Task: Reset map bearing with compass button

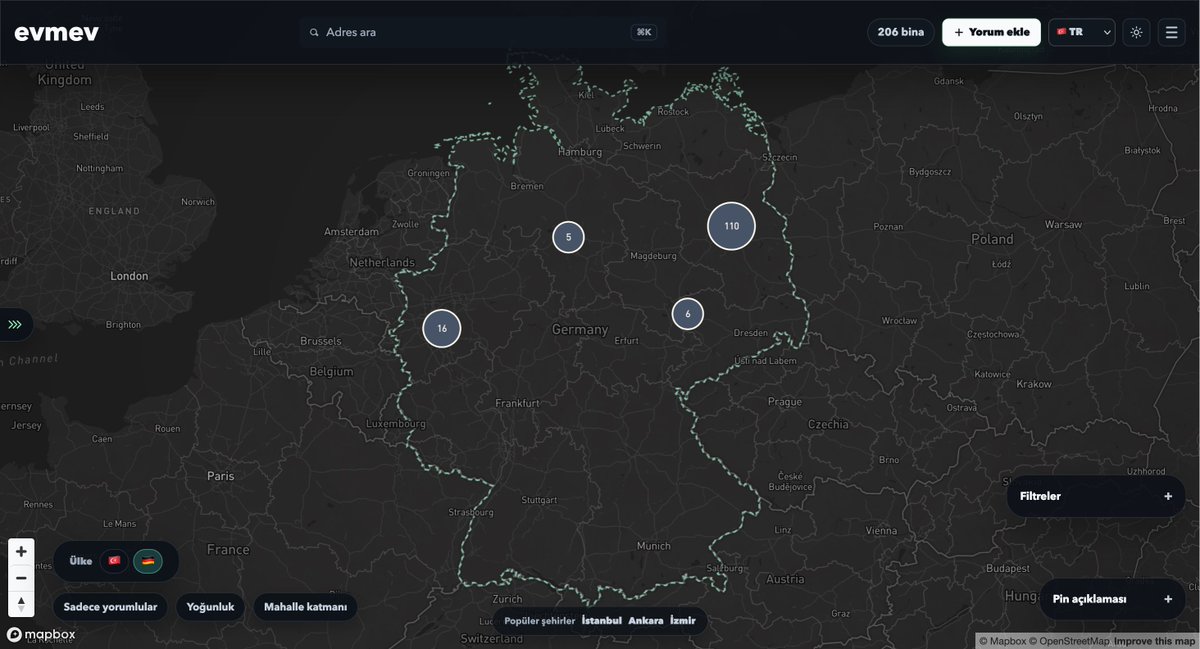Action: tap(21, 604)
